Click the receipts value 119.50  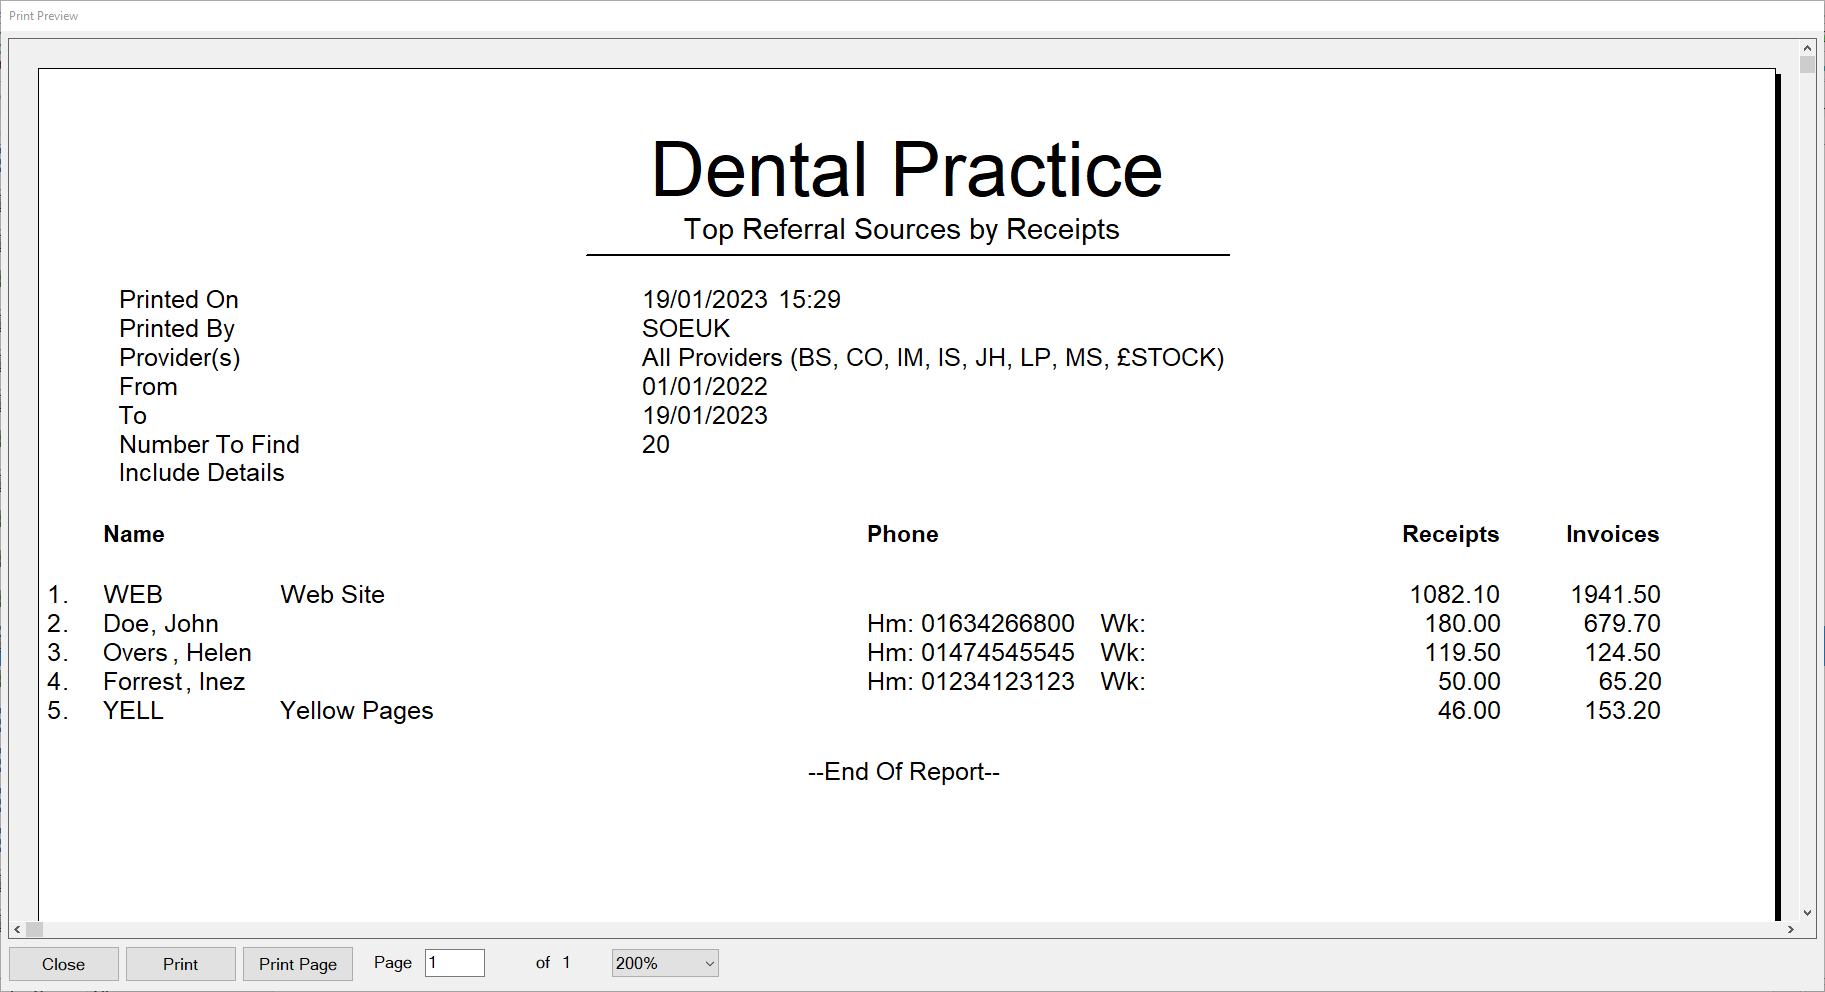1463,652
